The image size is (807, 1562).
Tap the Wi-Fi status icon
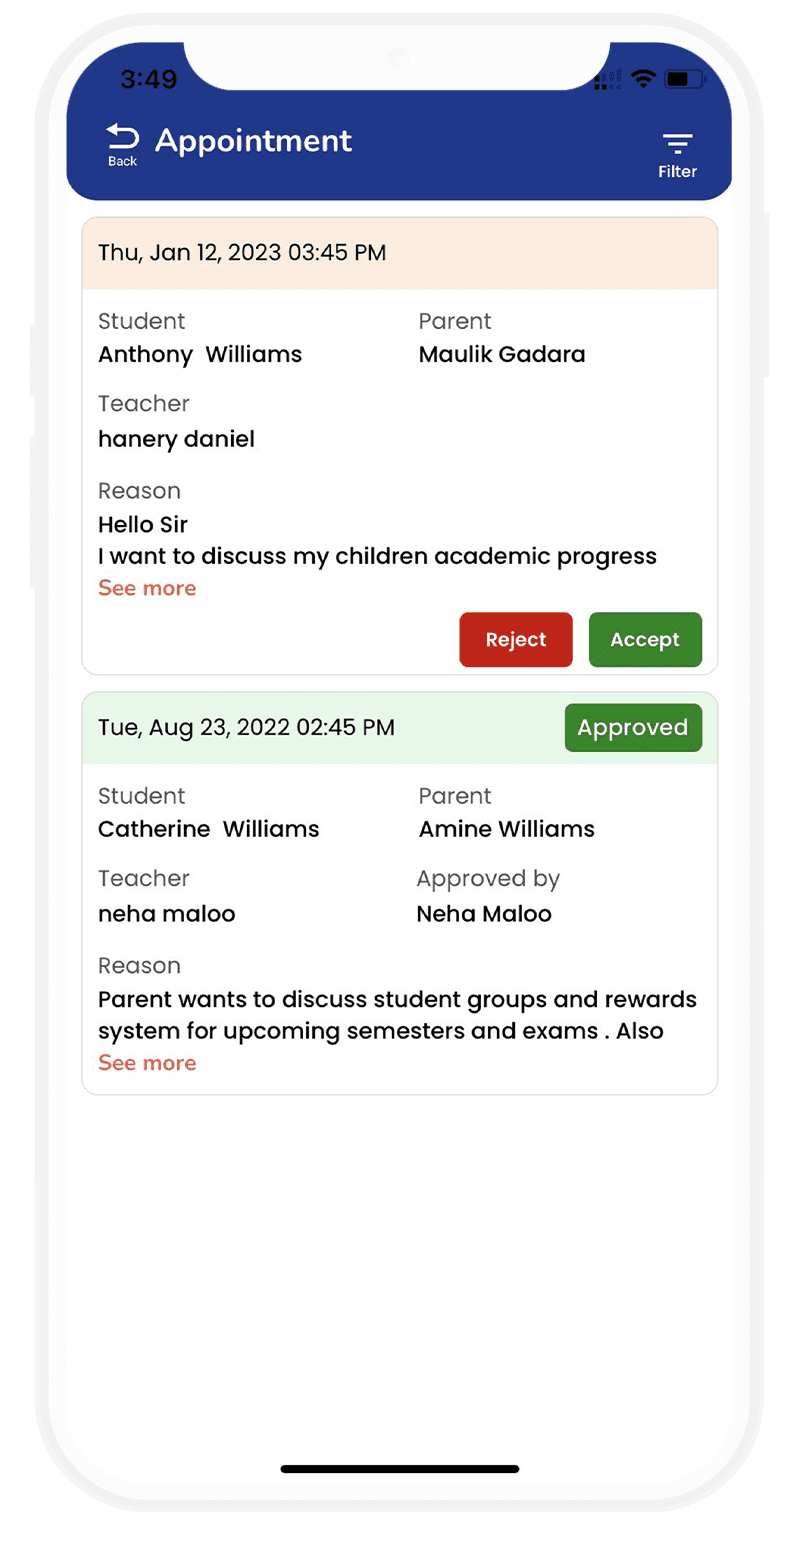click(x=643, y=79)
